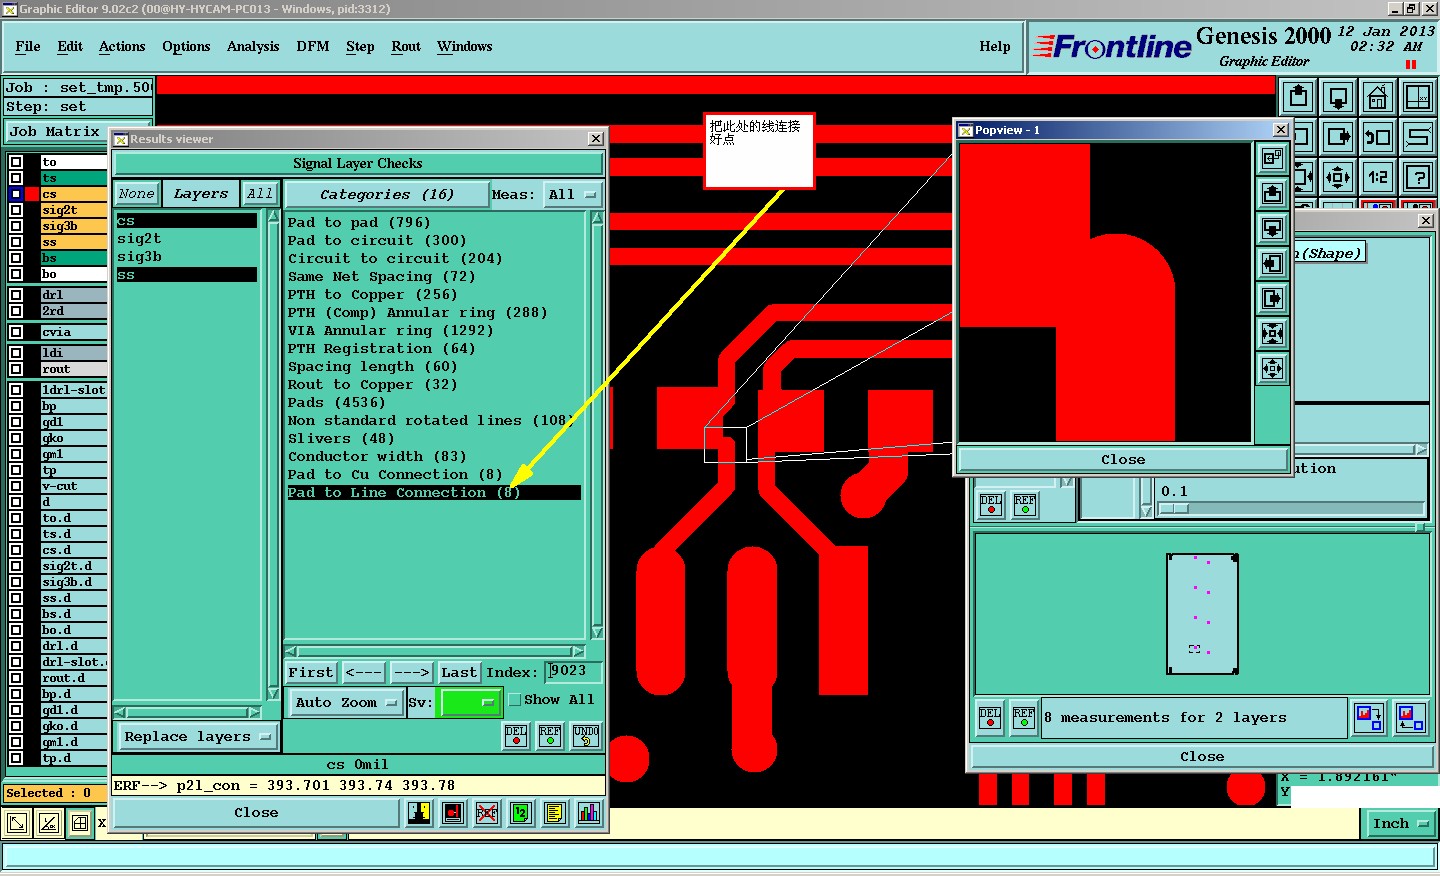Close the Popview window via Close button
The height and width of the screenshot is (876, 1440).
click(1123, 460)
